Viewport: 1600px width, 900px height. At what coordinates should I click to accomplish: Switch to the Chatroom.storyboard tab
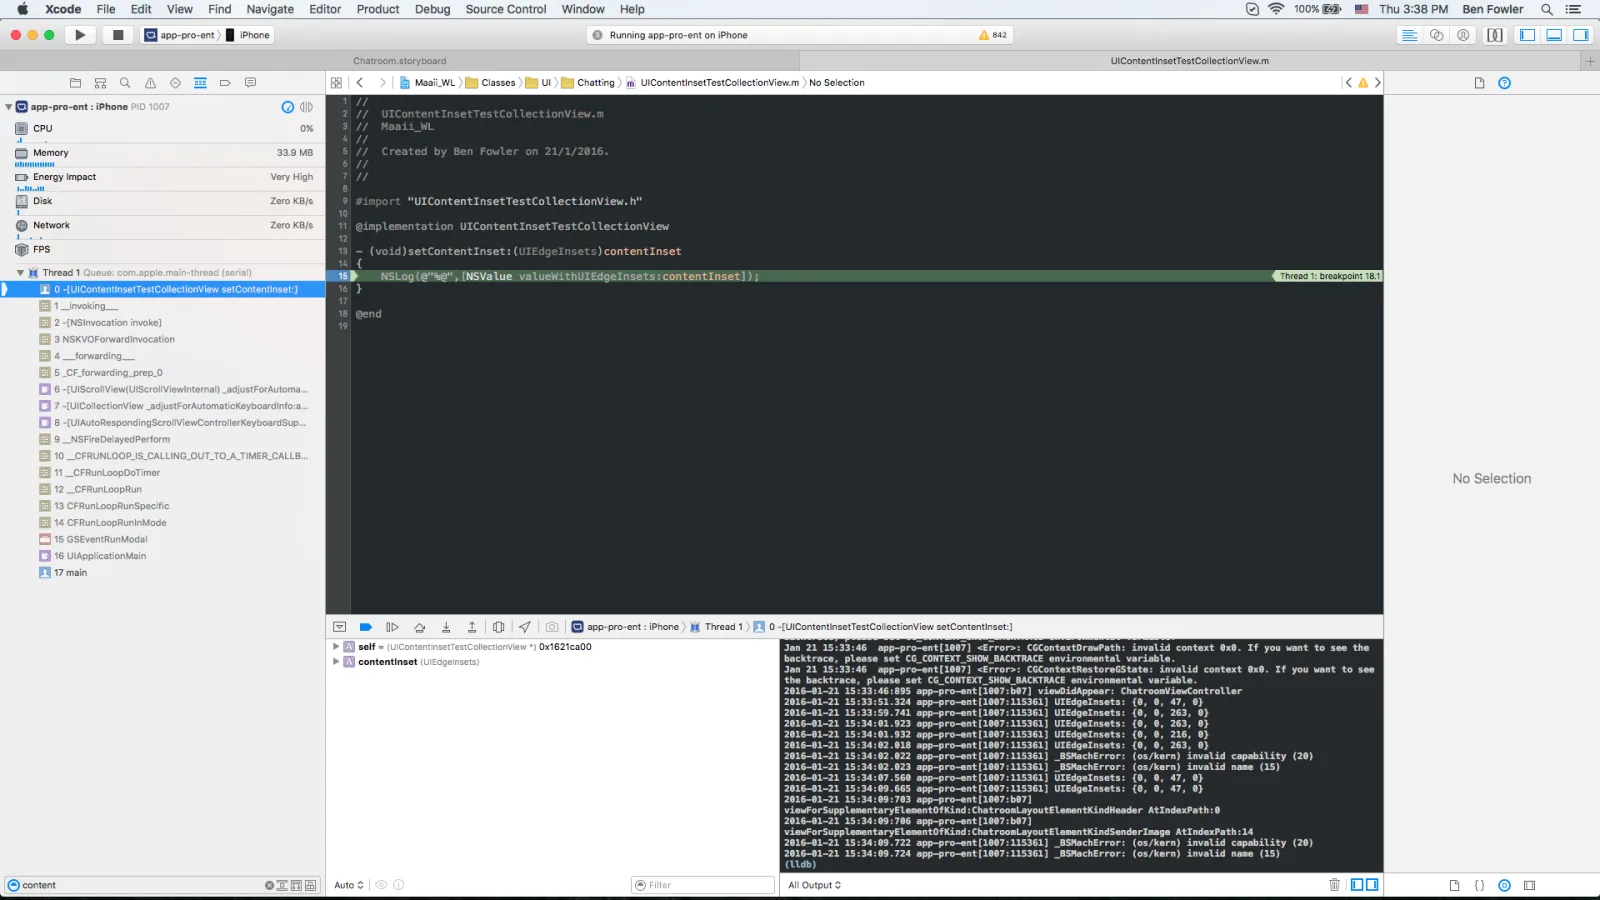point(400,61)
